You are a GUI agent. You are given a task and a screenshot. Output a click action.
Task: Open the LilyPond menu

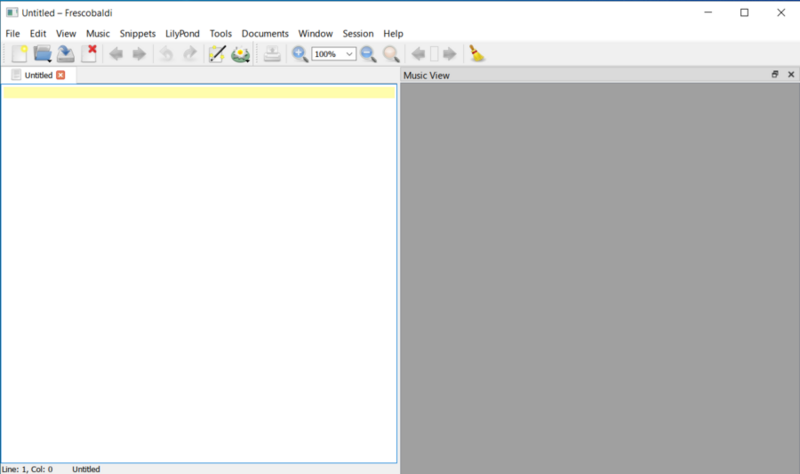pos(182,33)
